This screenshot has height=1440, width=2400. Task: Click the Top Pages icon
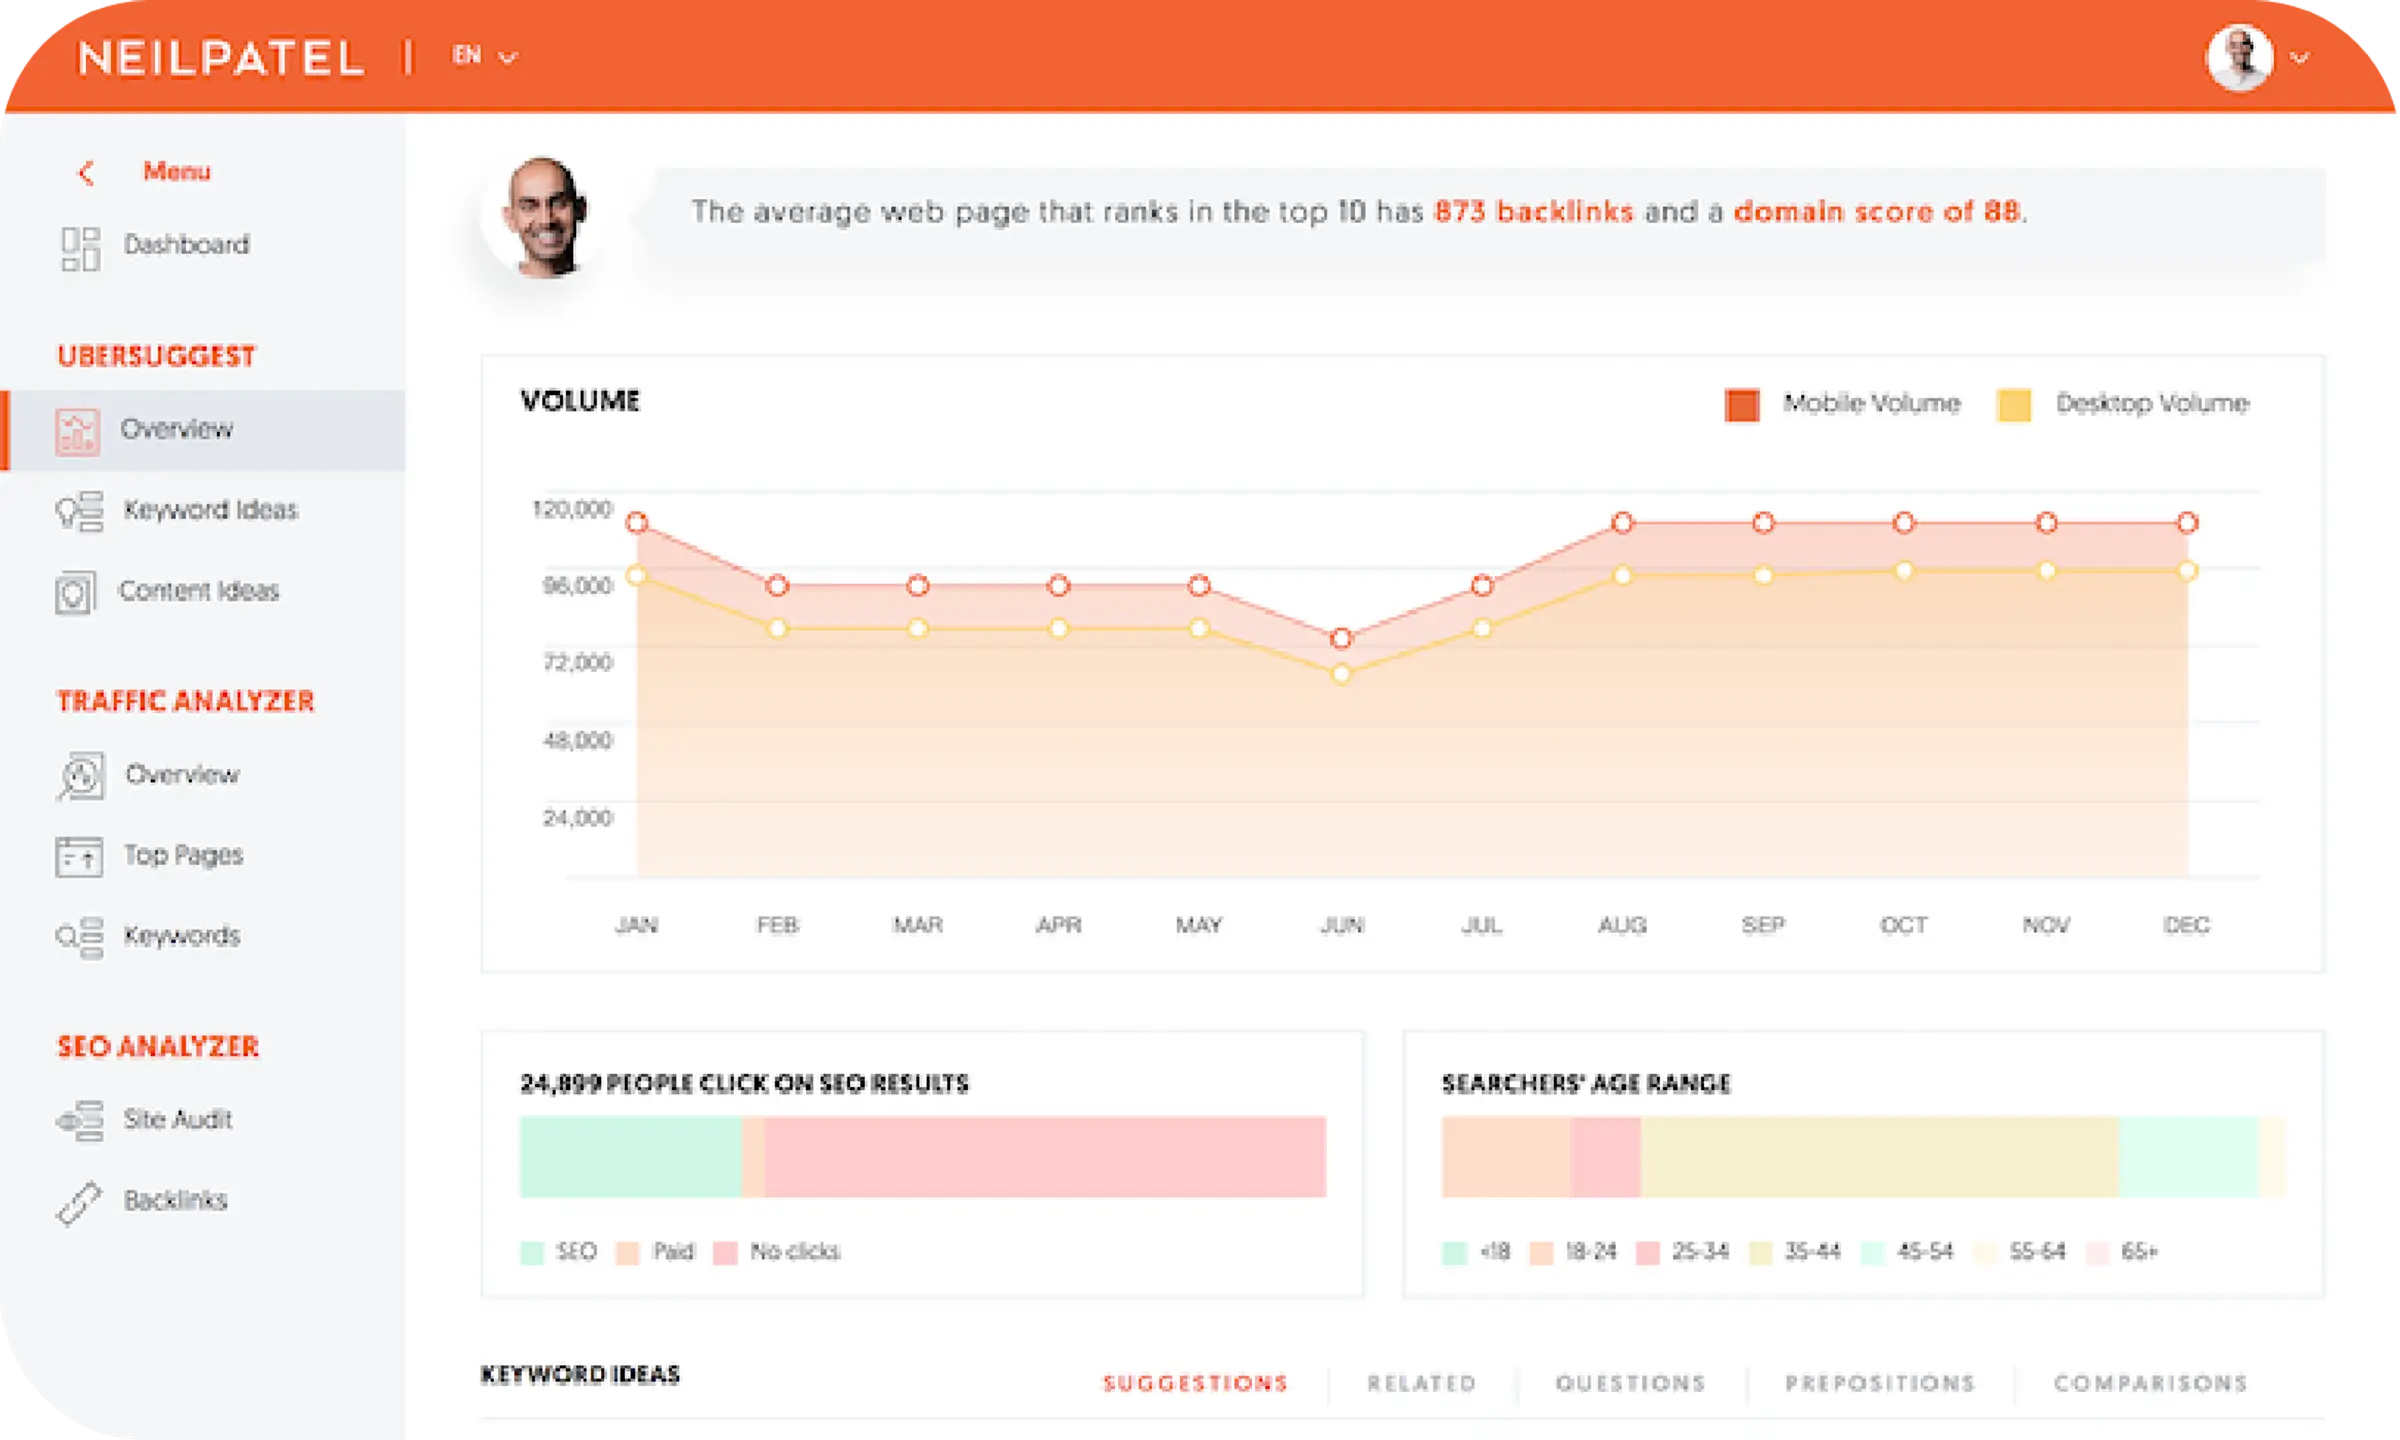[x=79, y=857]
